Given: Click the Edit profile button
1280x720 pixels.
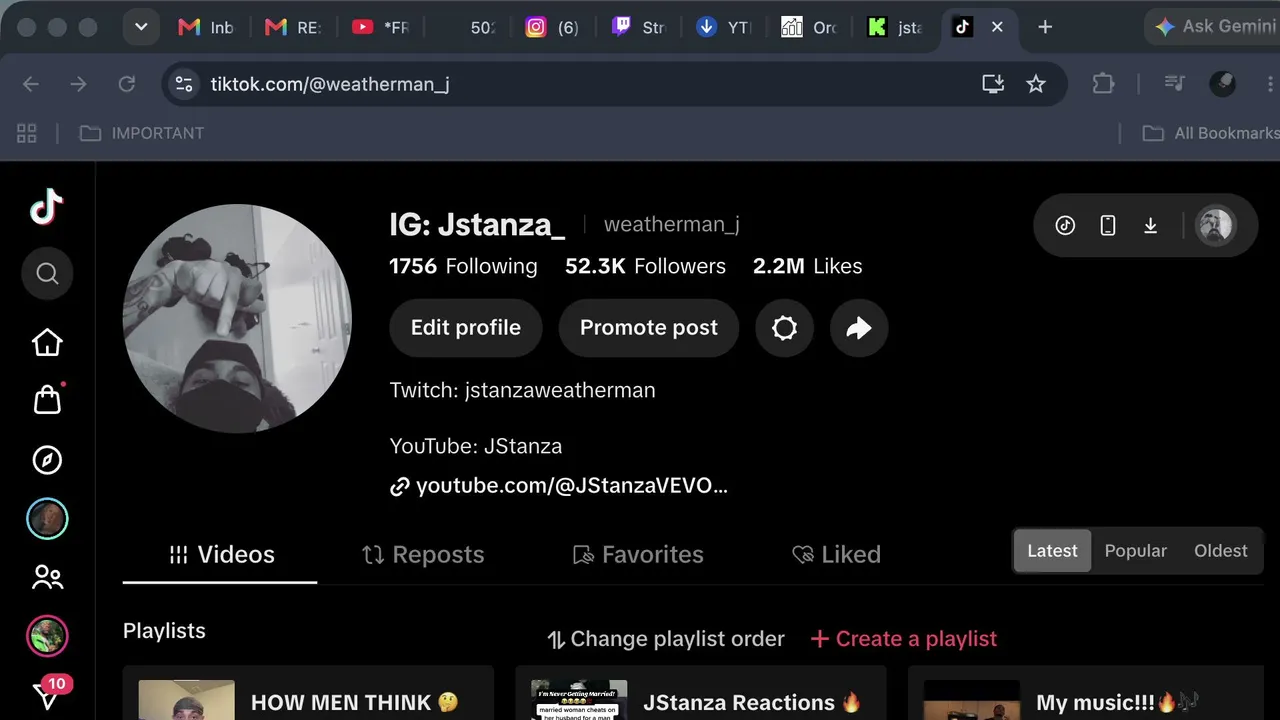Looking at the screenshot, I should tap(466, 328).
